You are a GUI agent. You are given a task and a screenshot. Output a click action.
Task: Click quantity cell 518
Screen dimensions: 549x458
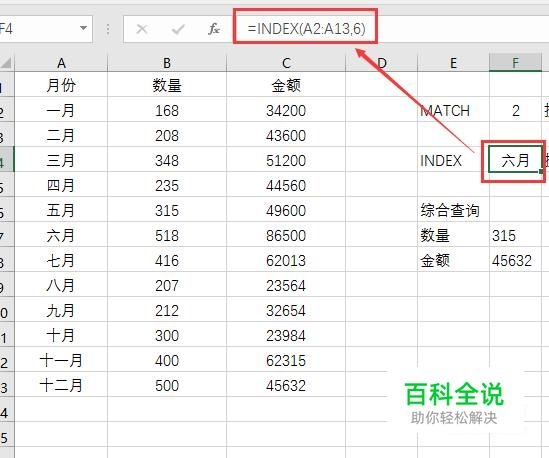(167, 235)
